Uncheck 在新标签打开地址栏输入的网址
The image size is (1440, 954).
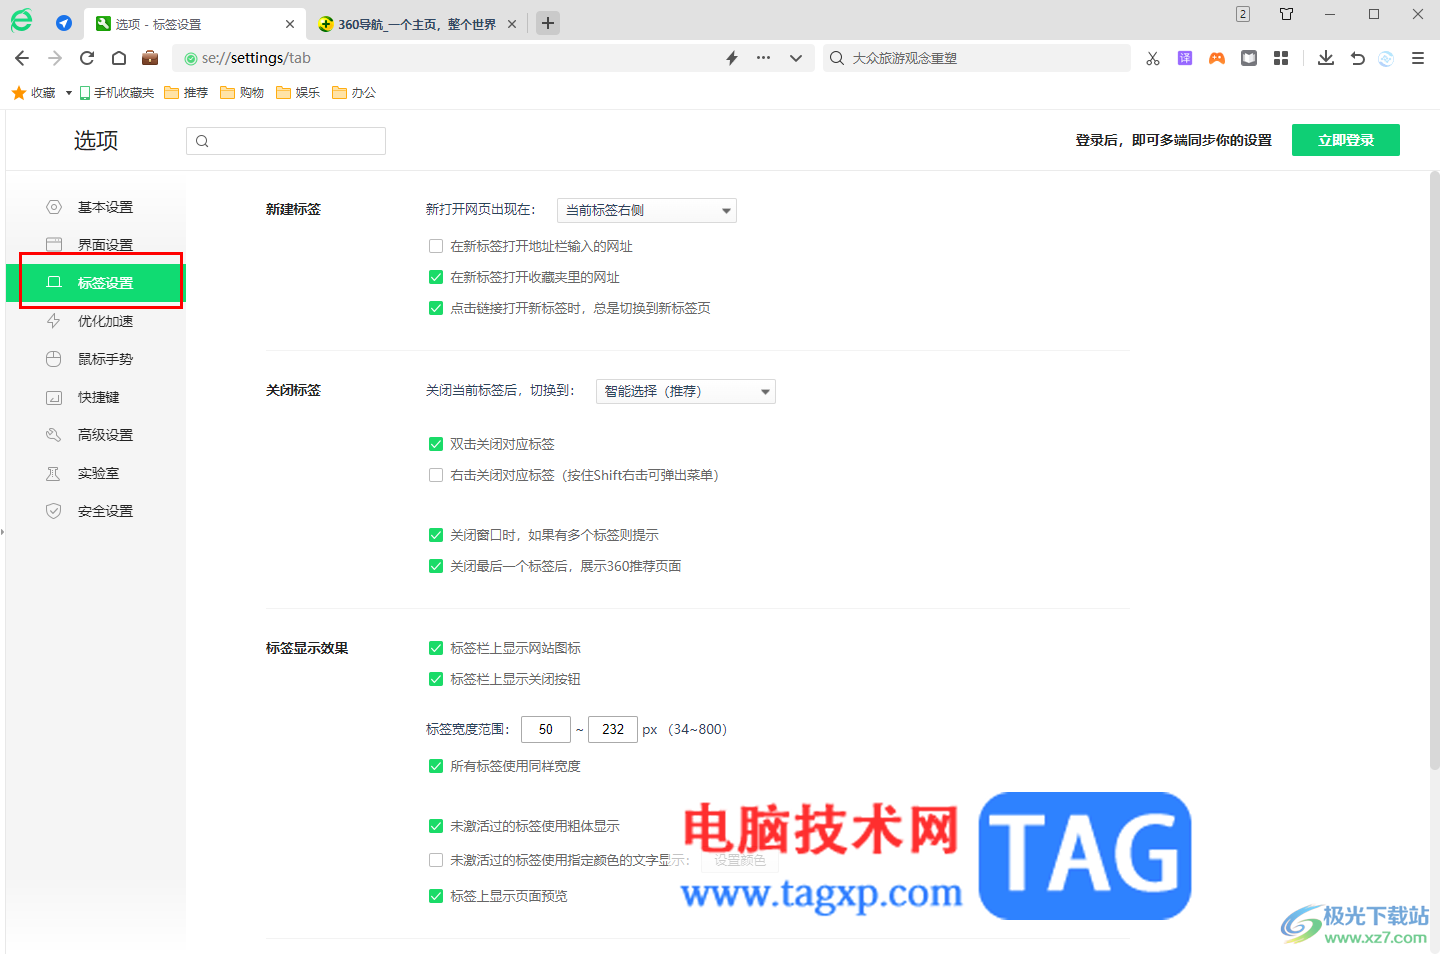[436, 245]
